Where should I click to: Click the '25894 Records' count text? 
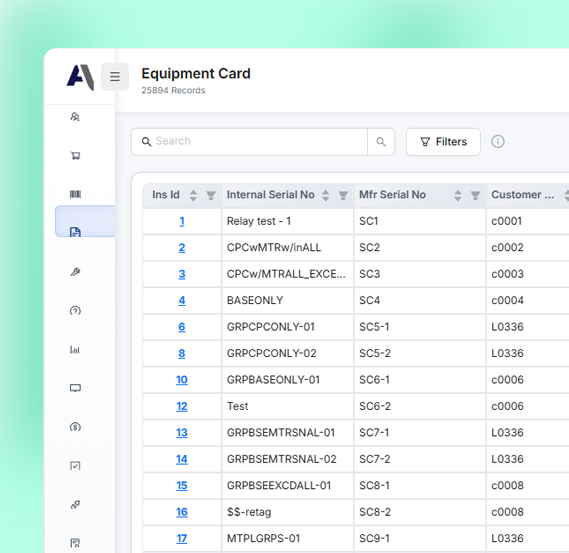173,90
